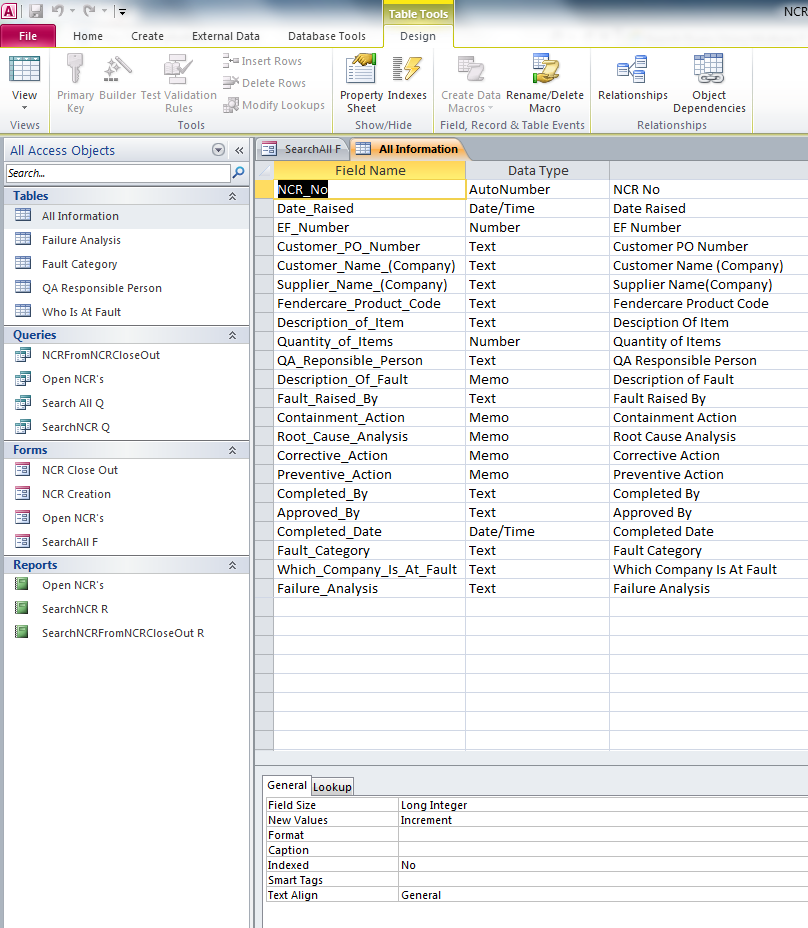Select row selector for NCR_No field
This screenshot has height=928, width=808.
(x=265, y=189)
